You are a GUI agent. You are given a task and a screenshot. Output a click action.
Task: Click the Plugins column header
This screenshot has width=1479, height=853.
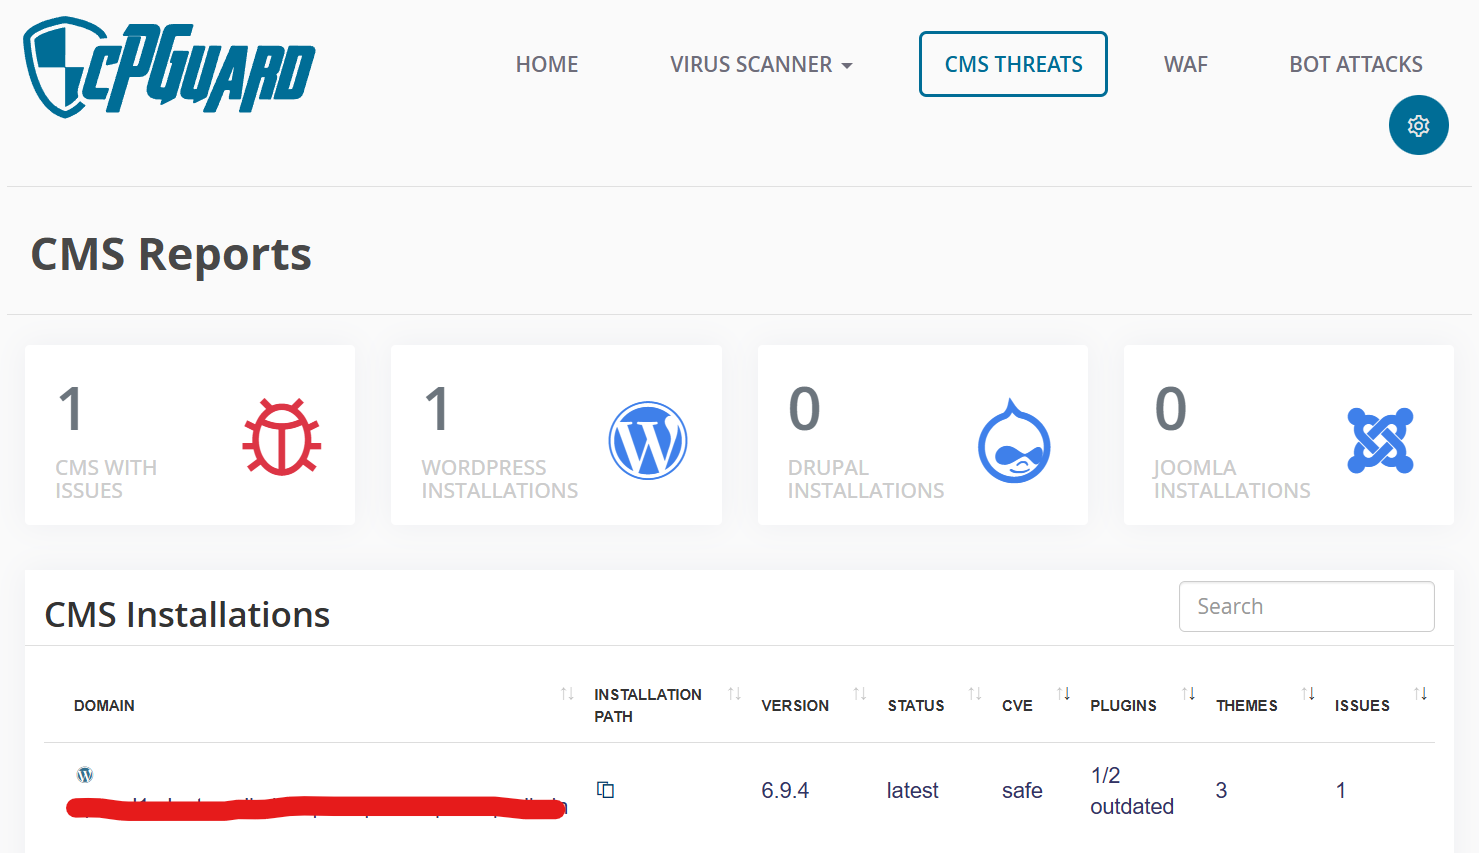(1123, 706)
